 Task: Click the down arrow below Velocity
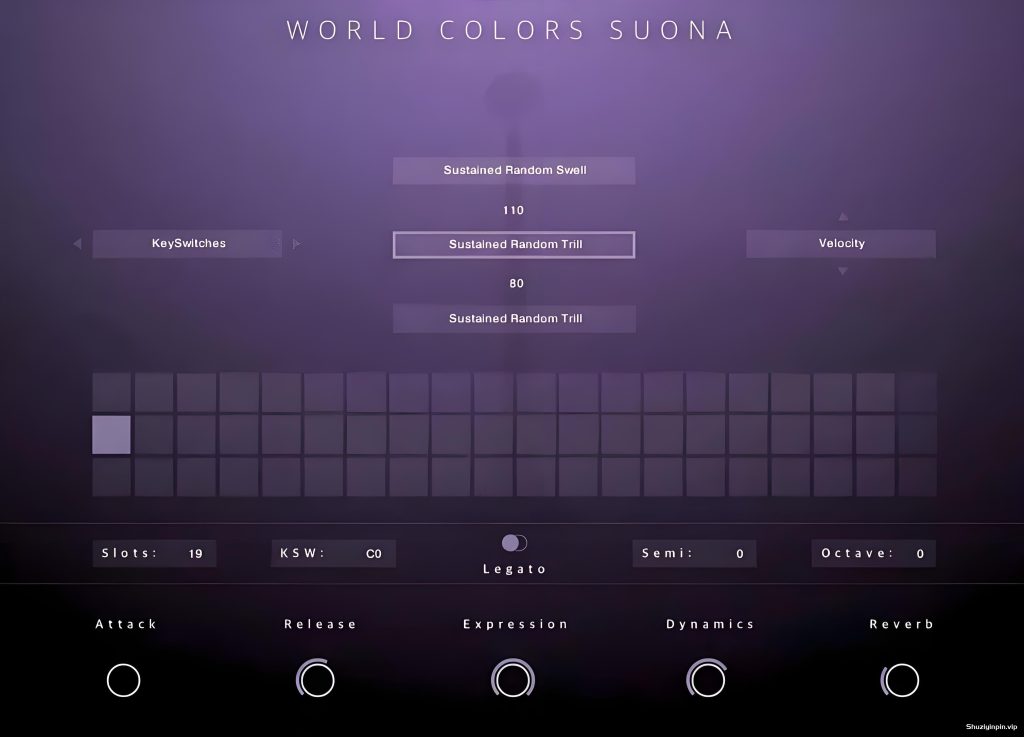842,270
